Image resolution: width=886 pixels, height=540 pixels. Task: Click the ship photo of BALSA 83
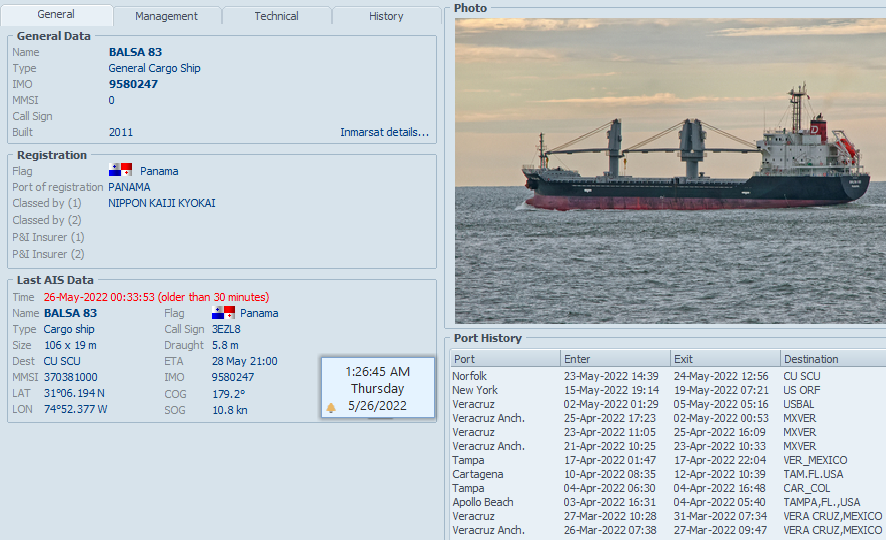coord(670,171)
